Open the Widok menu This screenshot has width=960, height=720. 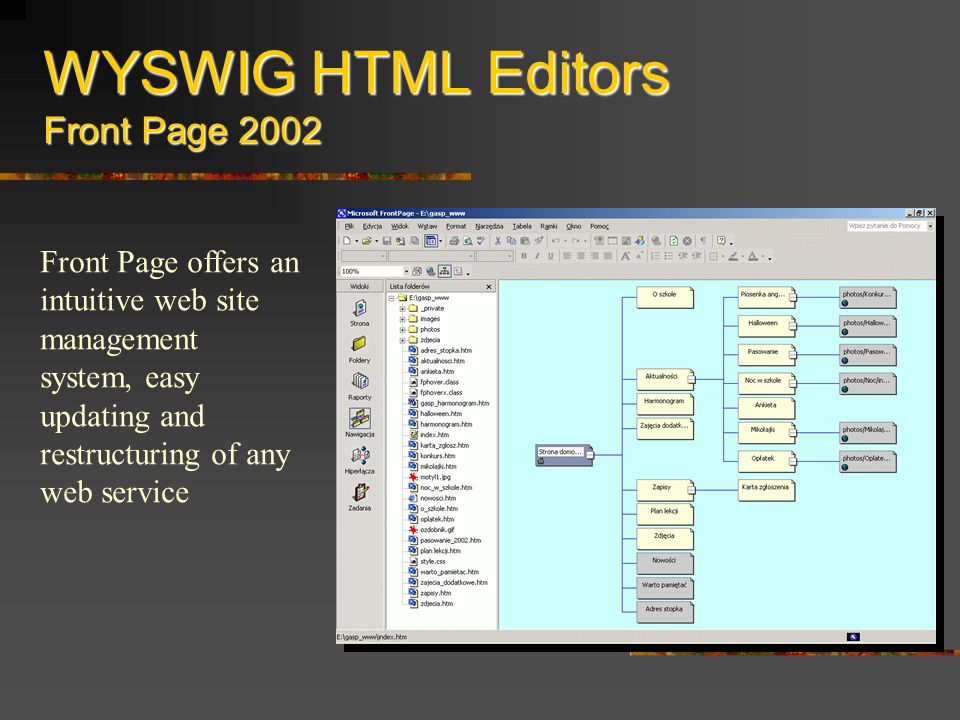click(400, 226)
